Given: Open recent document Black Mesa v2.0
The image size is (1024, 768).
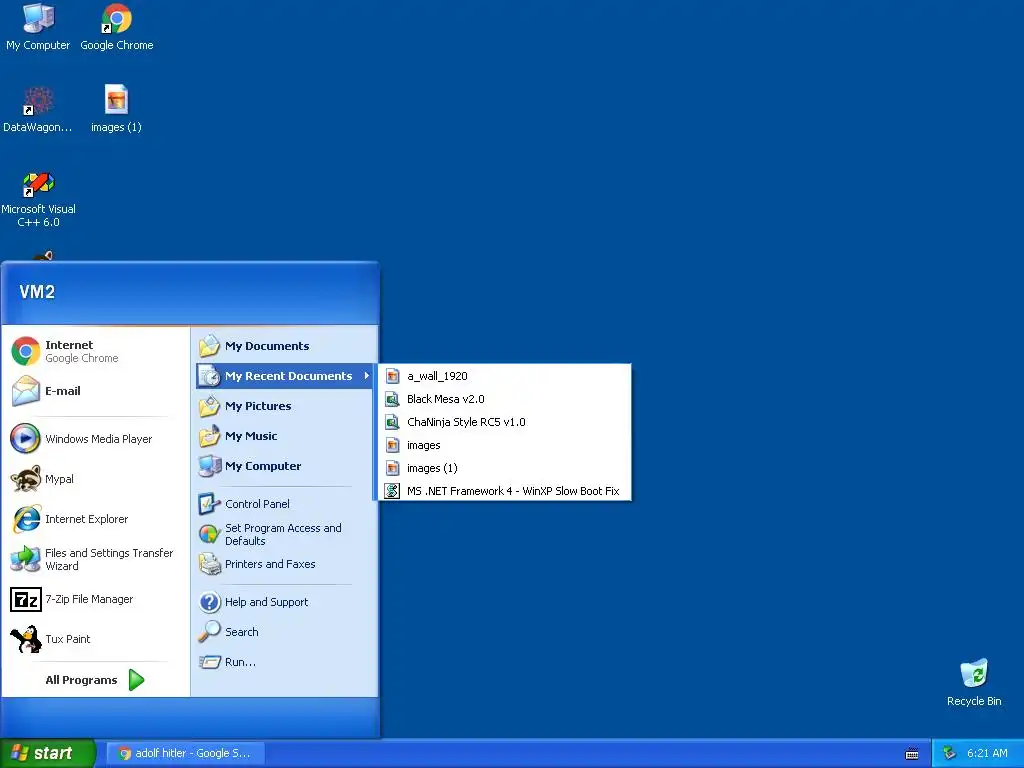Looking at the screenshot, I should click(505, 399).
